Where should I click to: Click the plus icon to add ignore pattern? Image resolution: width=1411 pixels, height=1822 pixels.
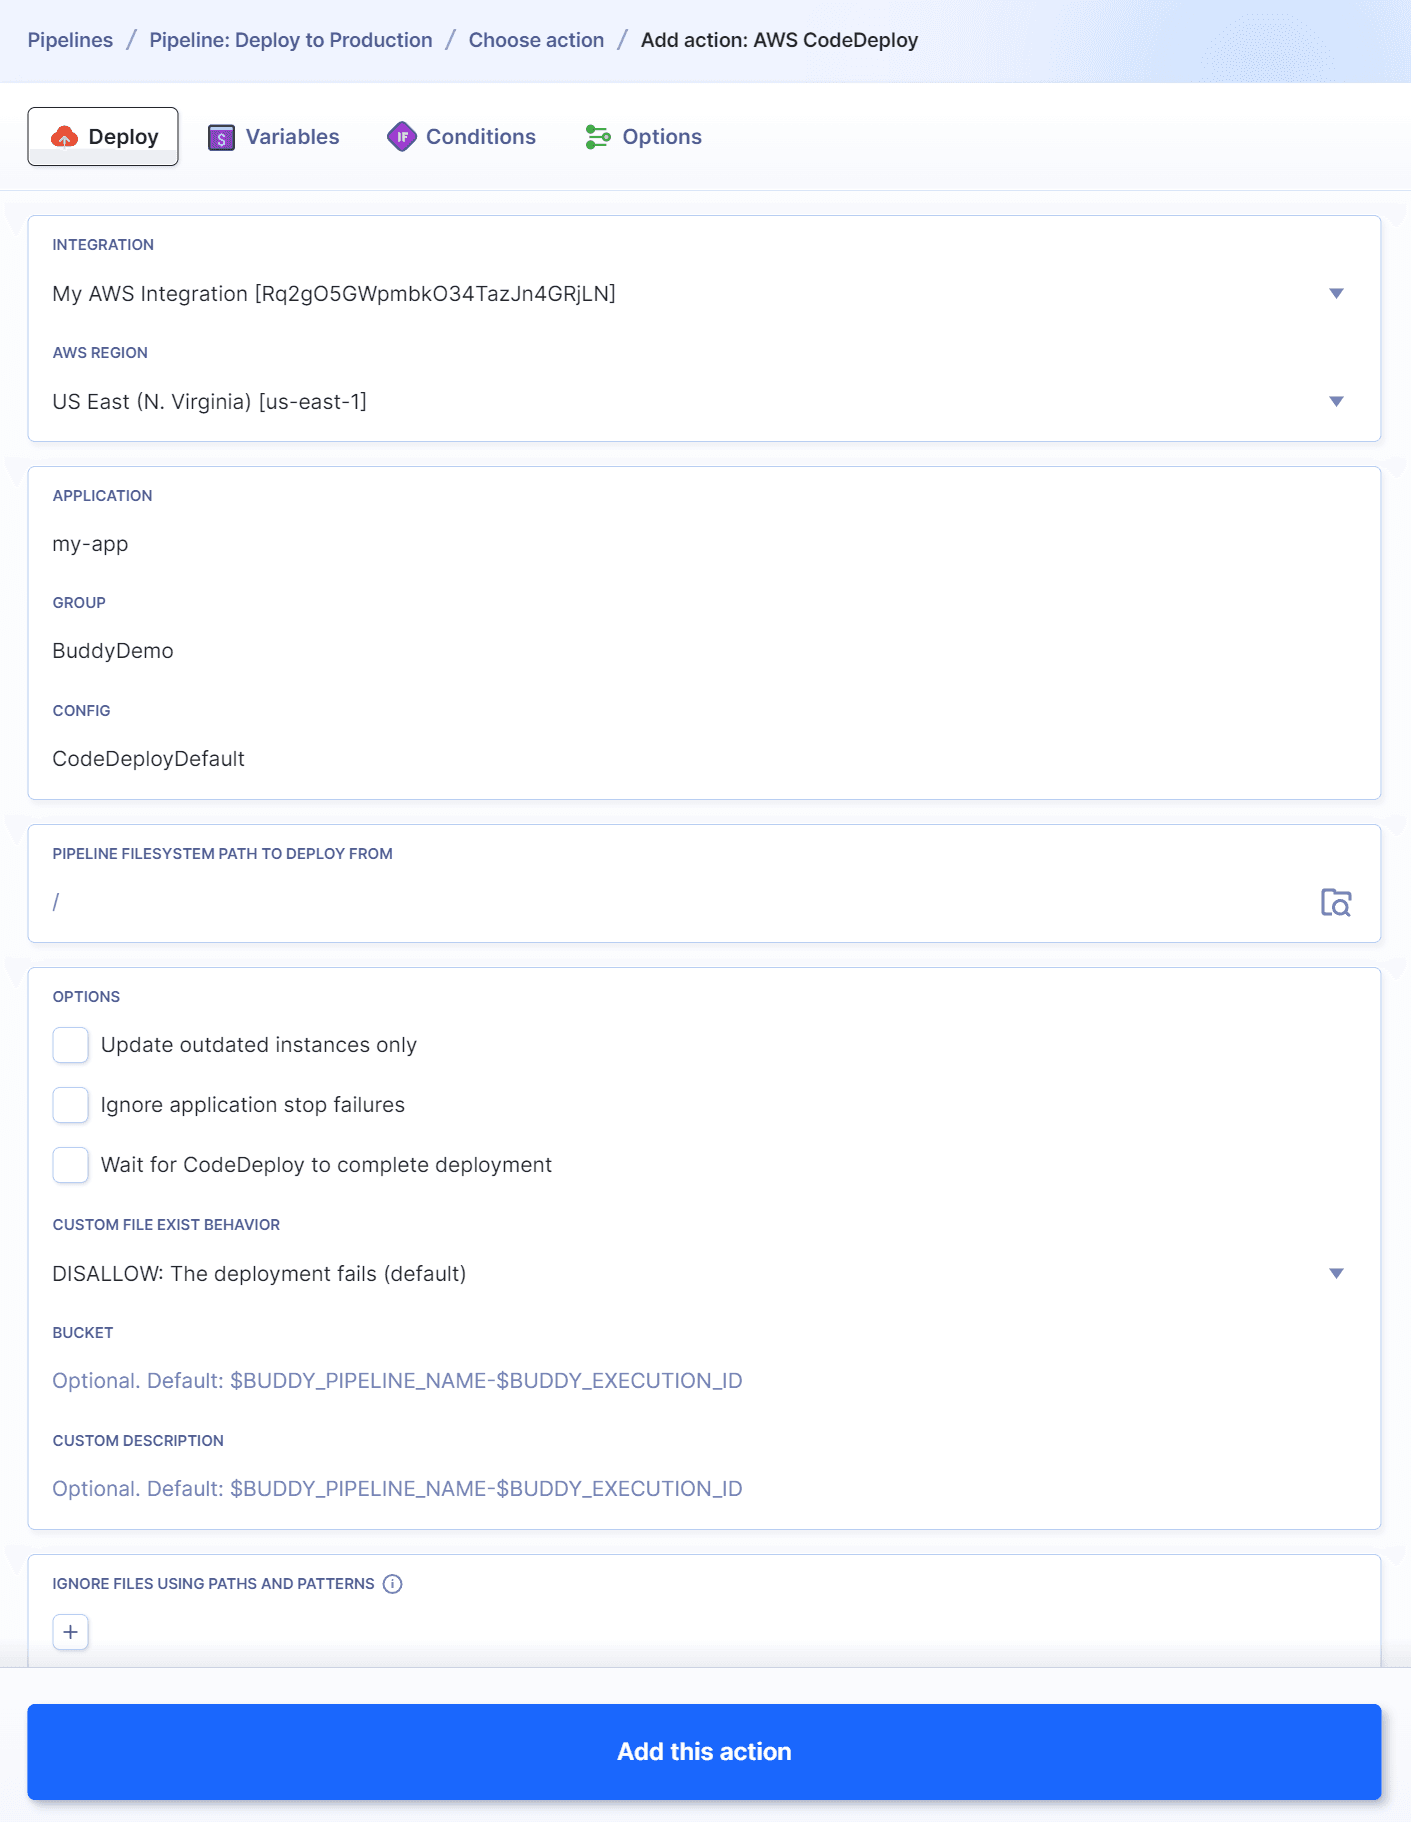pos(70,1631)
